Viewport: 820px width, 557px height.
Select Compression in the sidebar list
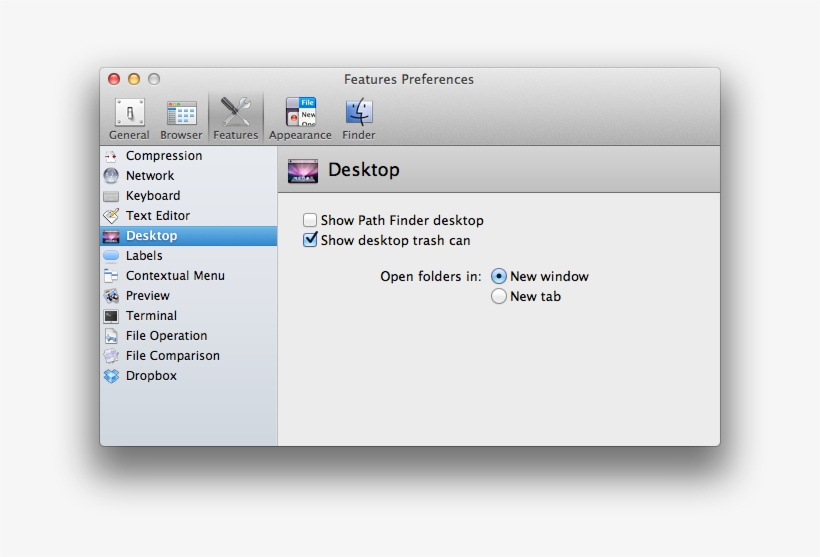(x=188, y=156)
